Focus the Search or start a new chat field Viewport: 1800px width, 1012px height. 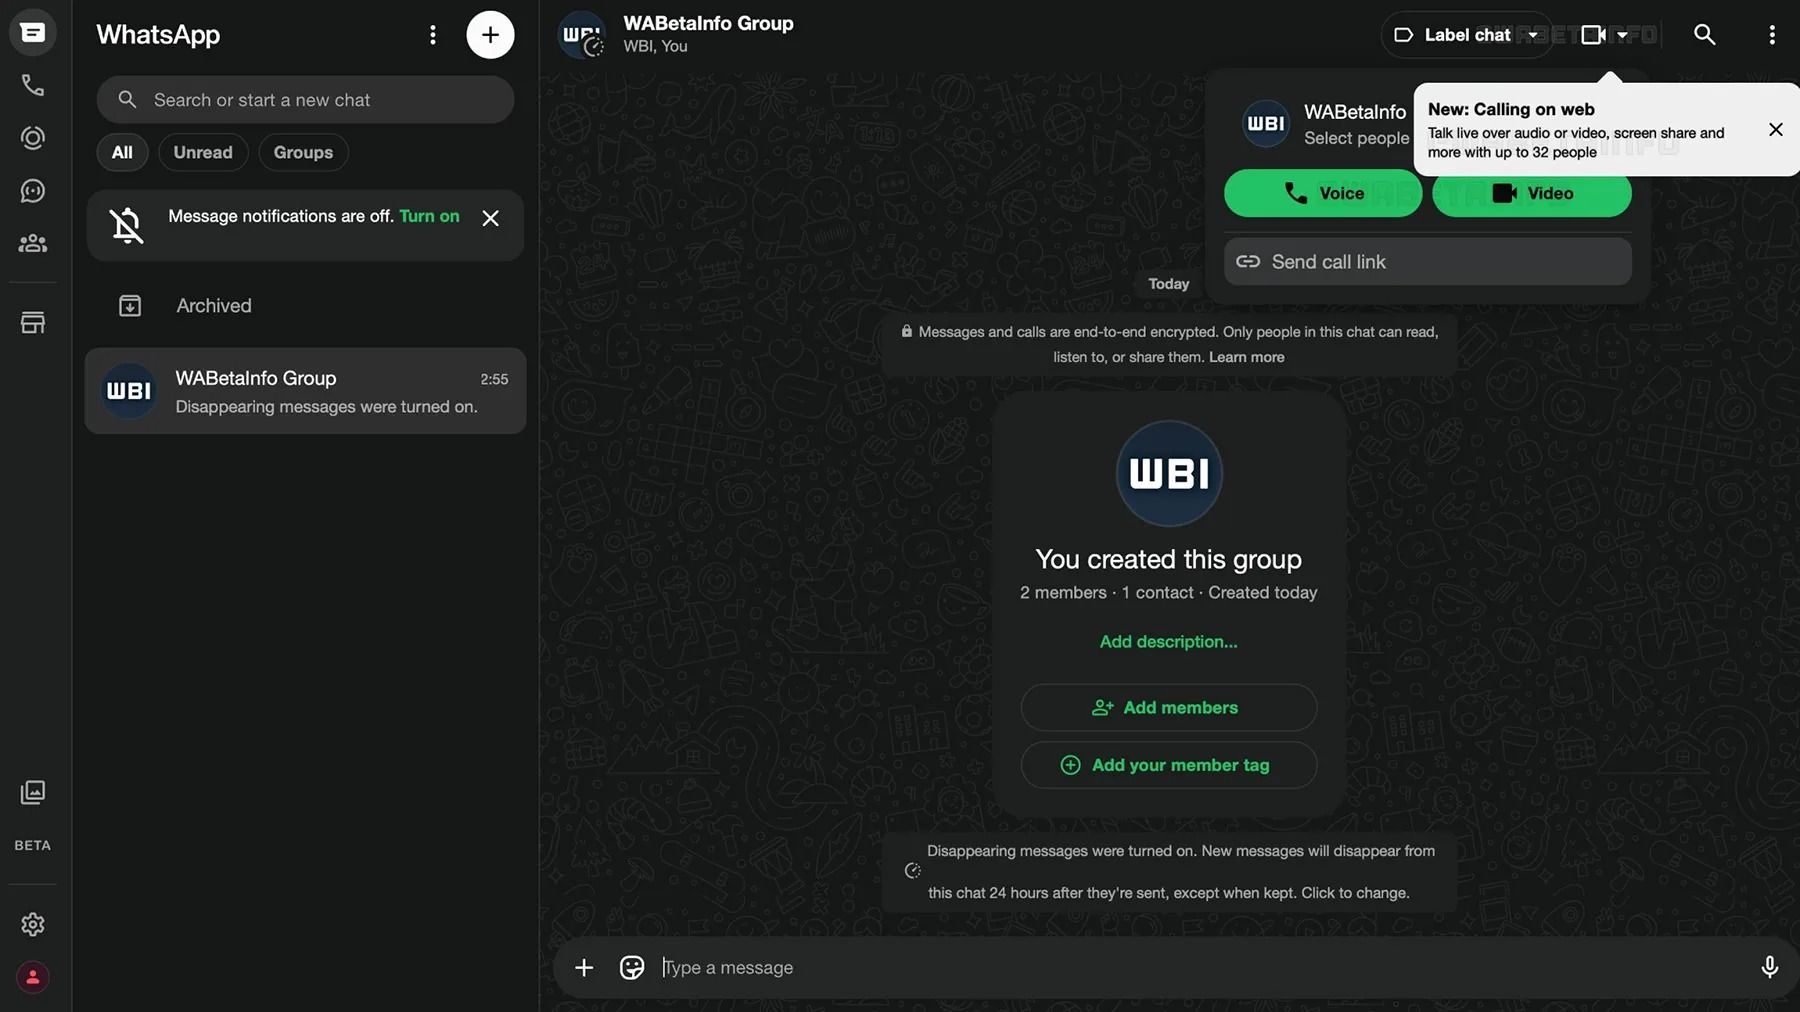tap(305, 100)
